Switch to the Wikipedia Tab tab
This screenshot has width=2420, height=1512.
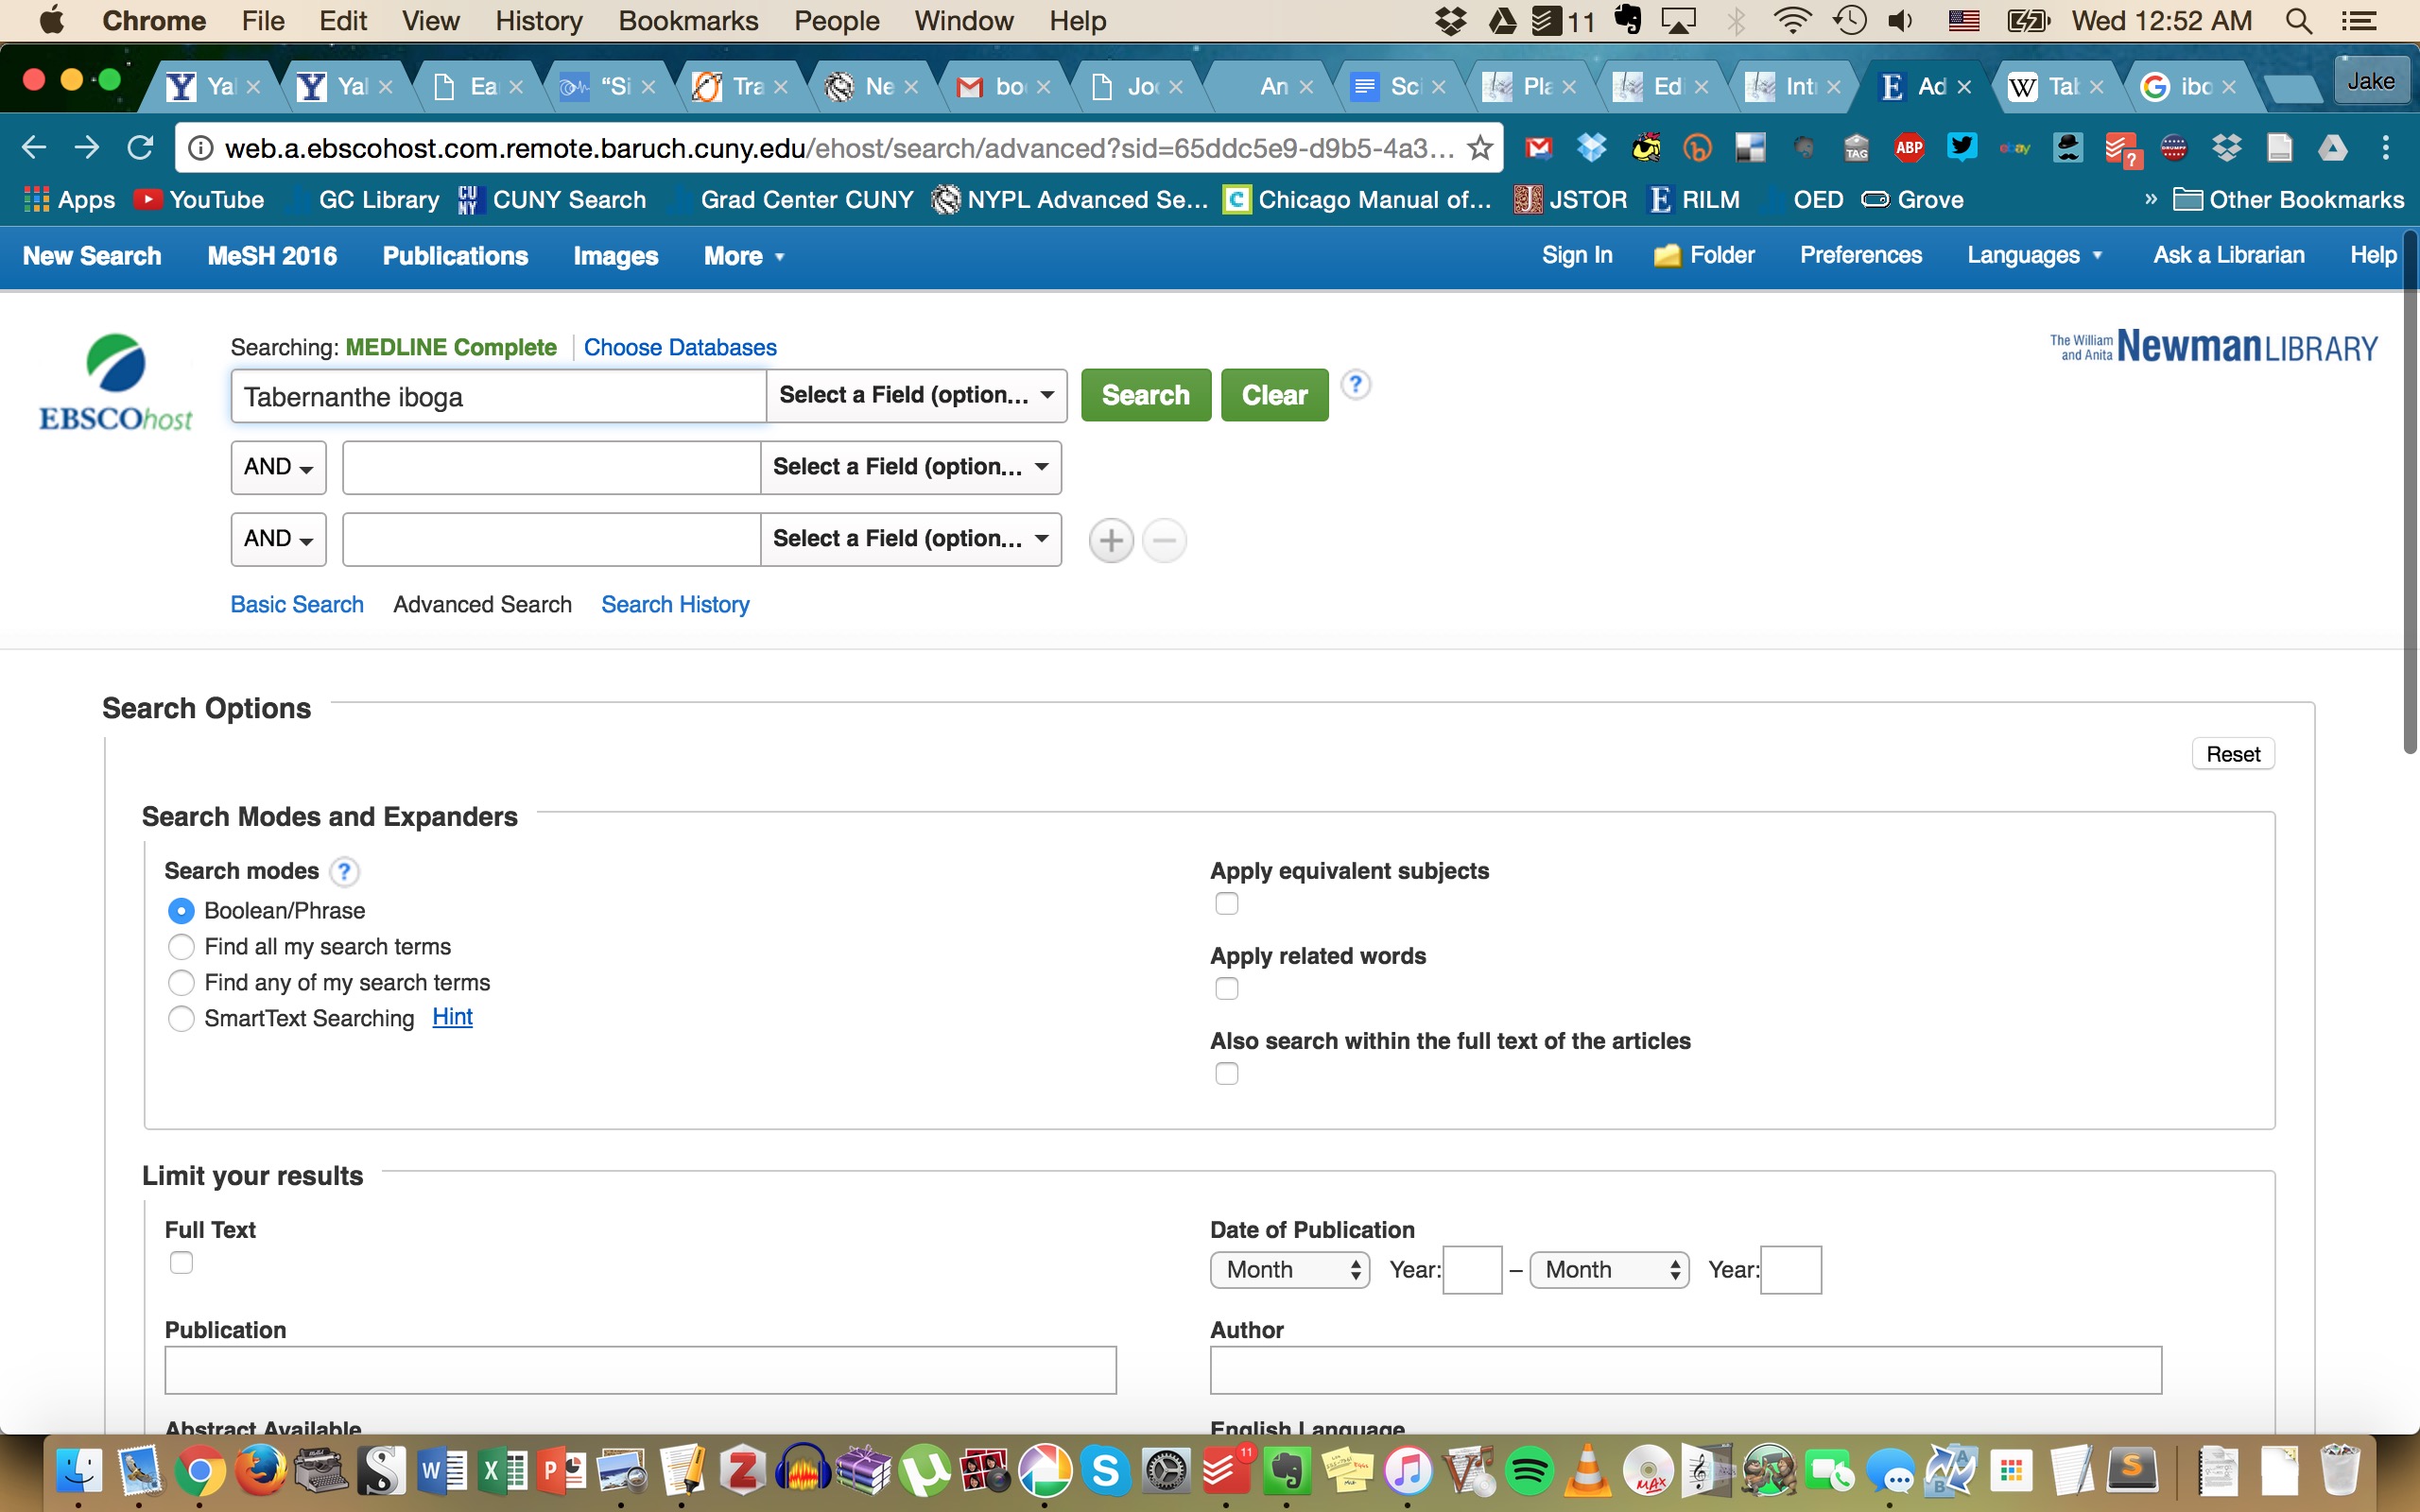(2049, 87)
